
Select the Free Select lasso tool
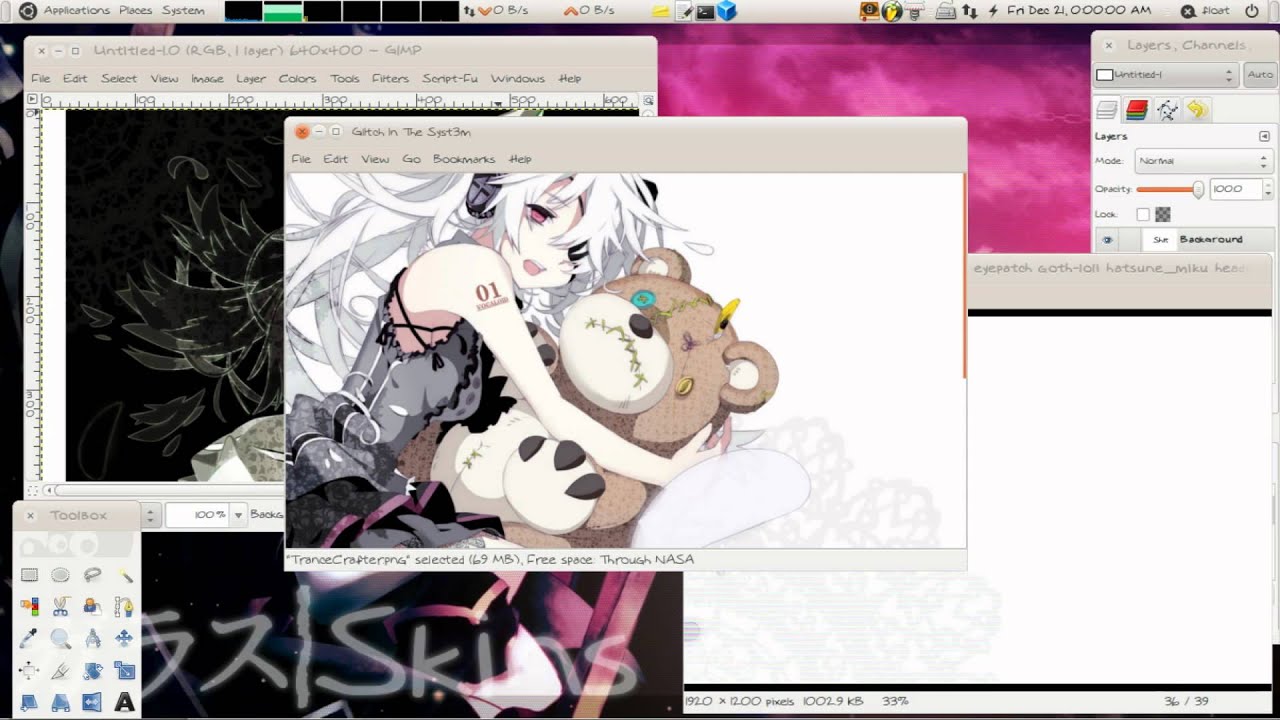[93, 575]
